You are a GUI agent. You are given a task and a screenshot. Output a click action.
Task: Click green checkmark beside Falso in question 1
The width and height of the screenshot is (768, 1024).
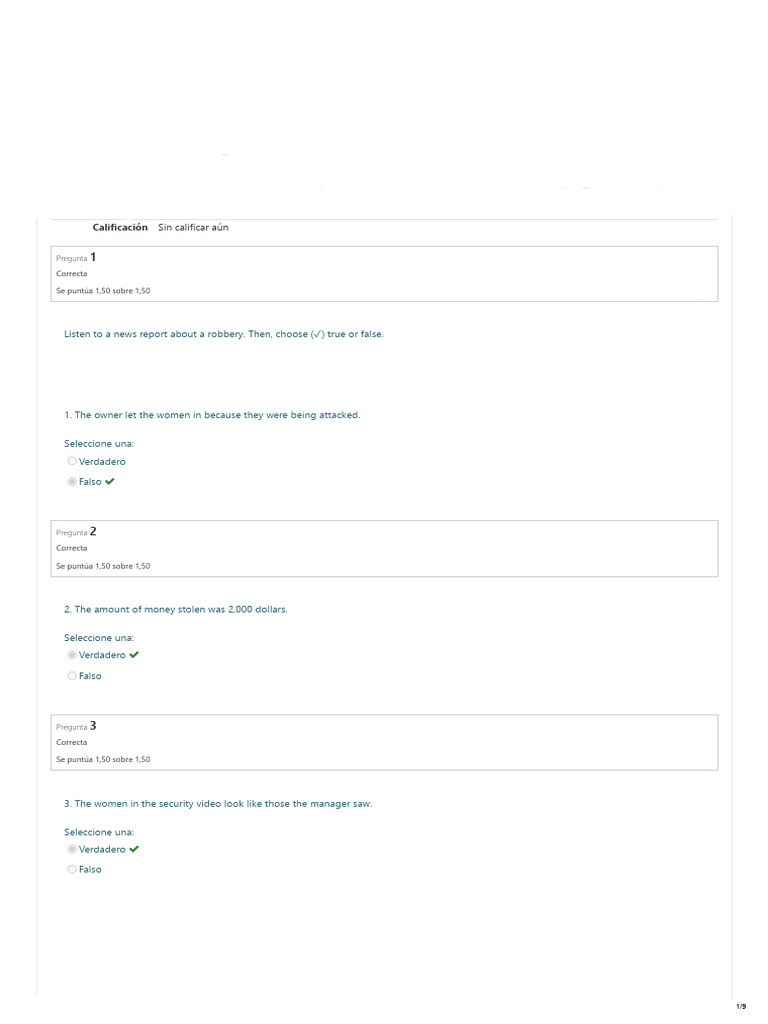tap(110, 482)
